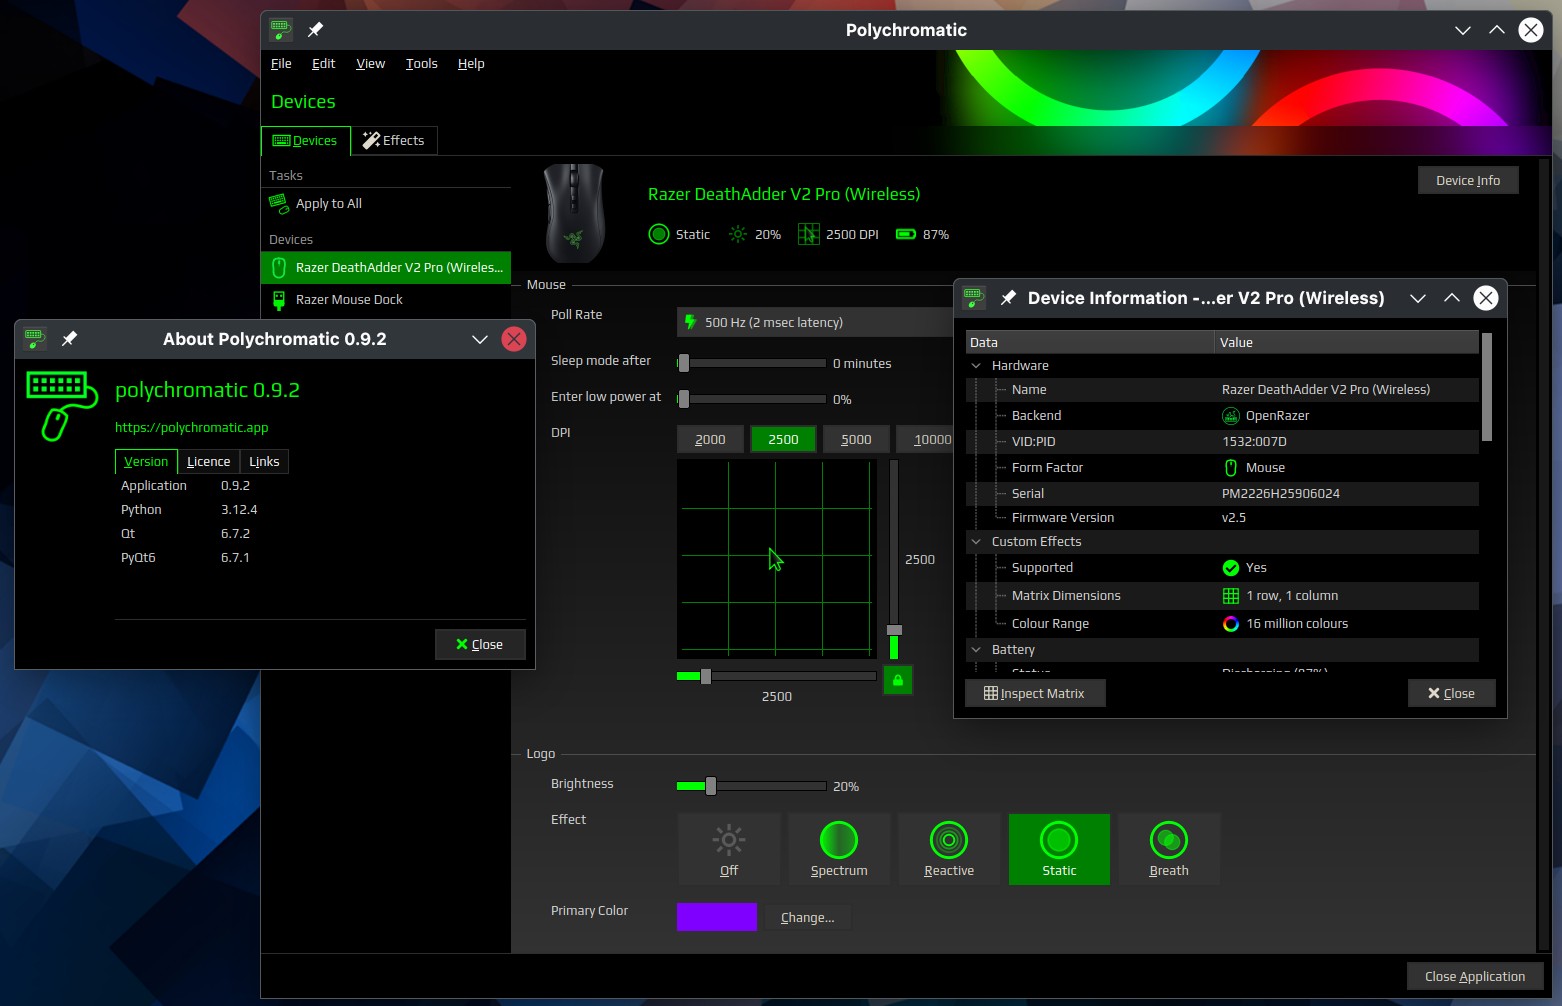
Task: Select Razer Mouse Dock in device list
Action: click(386, 299)
